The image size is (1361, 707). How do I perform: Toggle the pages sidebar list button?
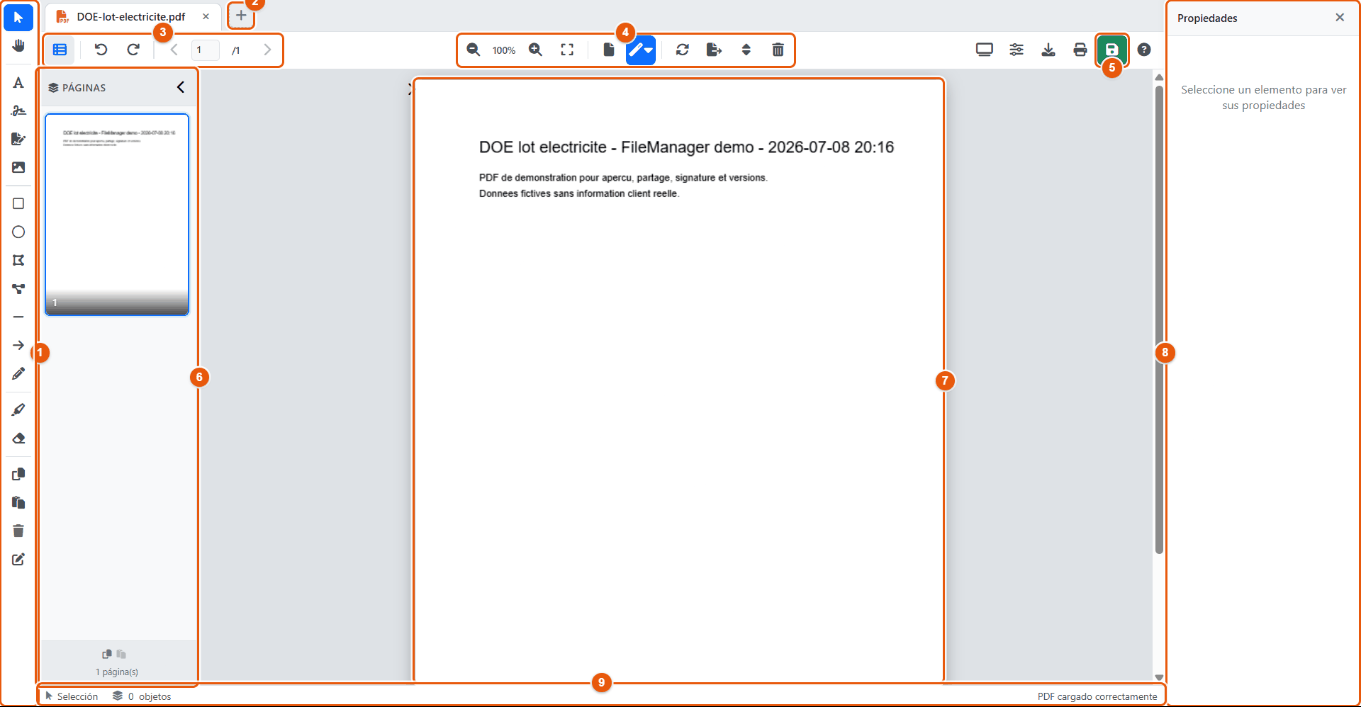(60, 49)
